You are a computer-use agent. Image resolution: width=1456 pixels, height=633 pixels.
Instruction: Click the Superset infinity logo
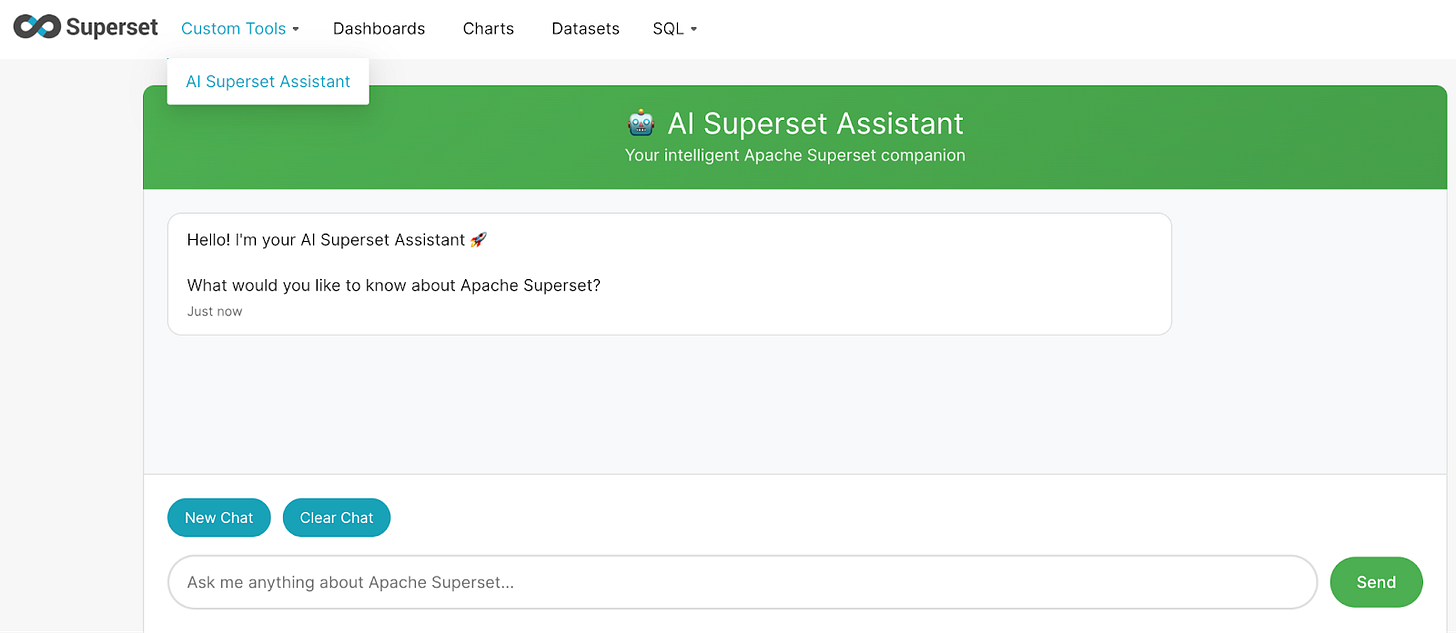click(37, 28)
